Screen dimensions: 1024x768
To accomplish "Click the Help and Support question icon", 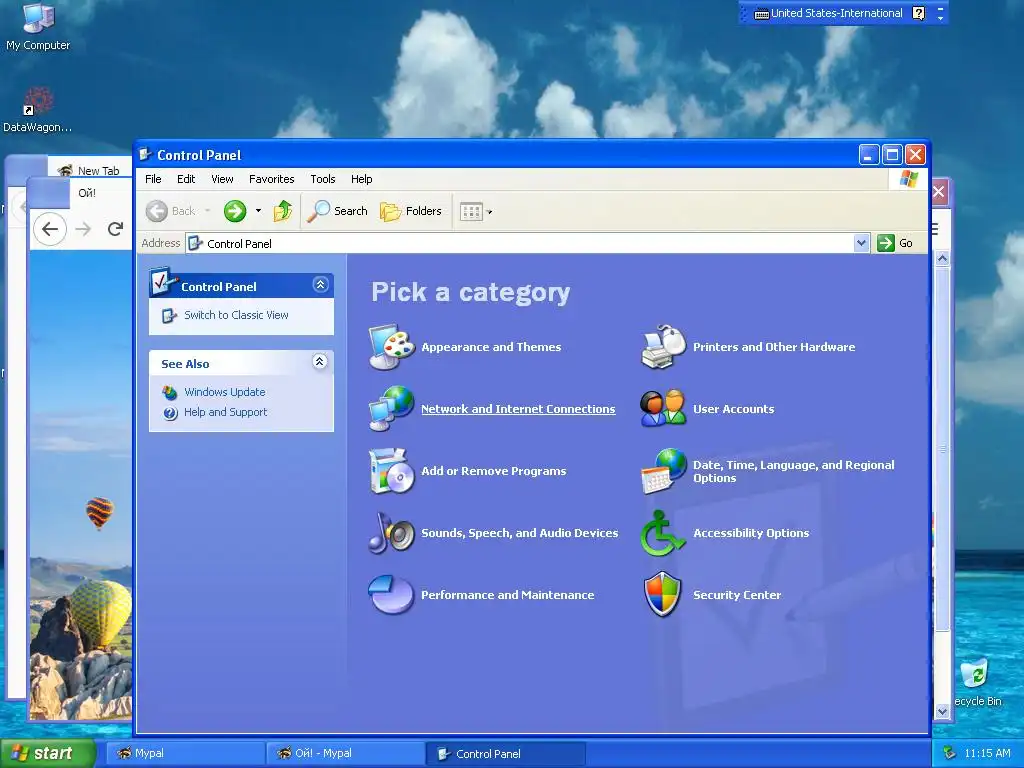I will point(170,413).
